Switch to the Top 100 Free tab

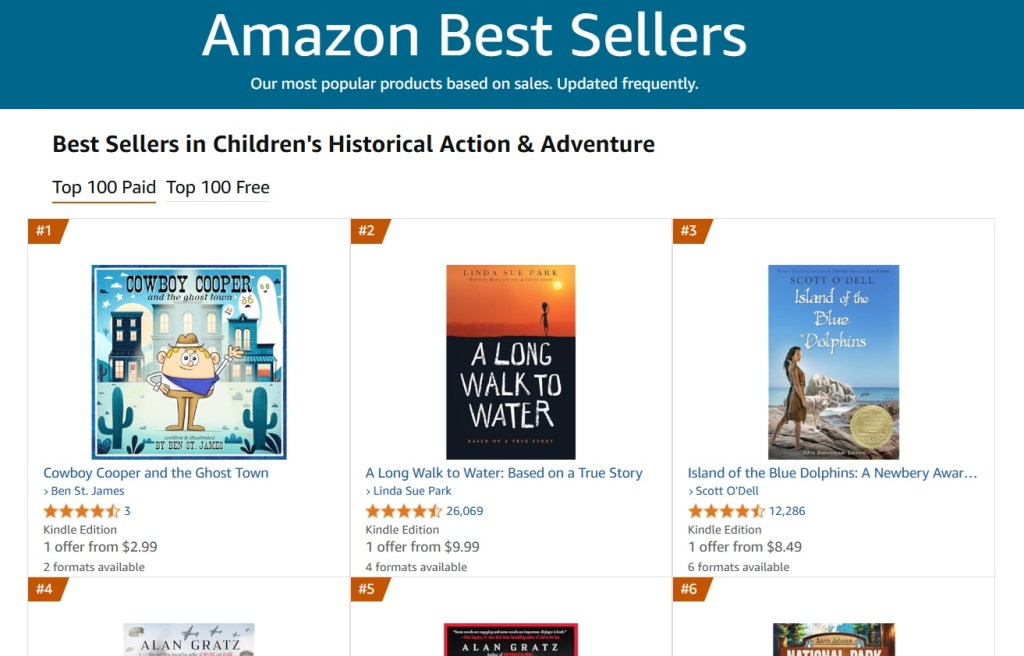coord(217,187)
